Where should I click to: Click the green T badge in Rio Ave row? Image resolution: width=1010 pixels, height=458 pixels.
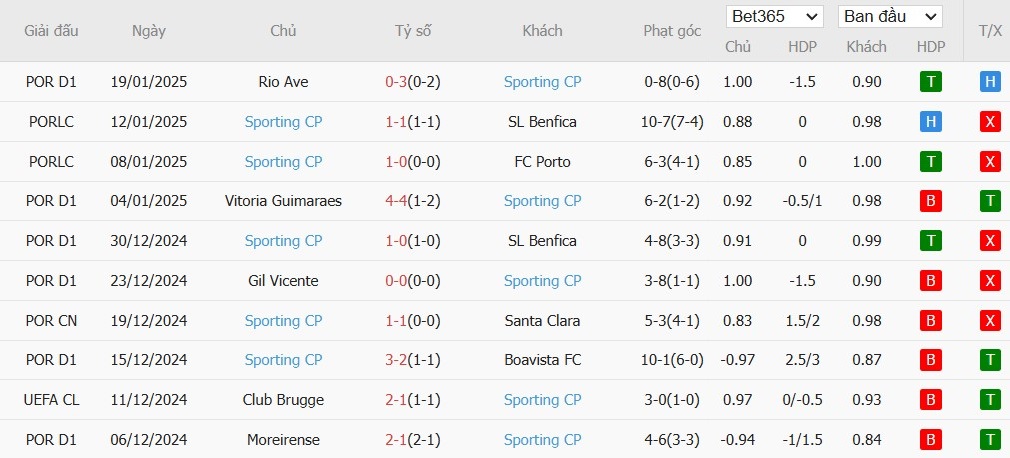pyautogui.click(x=931, y=82)
